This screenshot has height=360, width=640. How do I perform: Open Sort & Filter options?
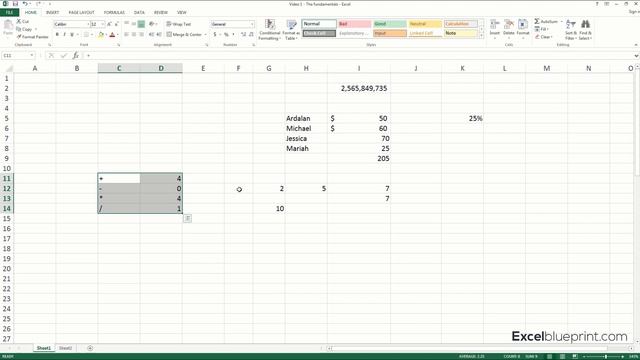tap(571, 29)
